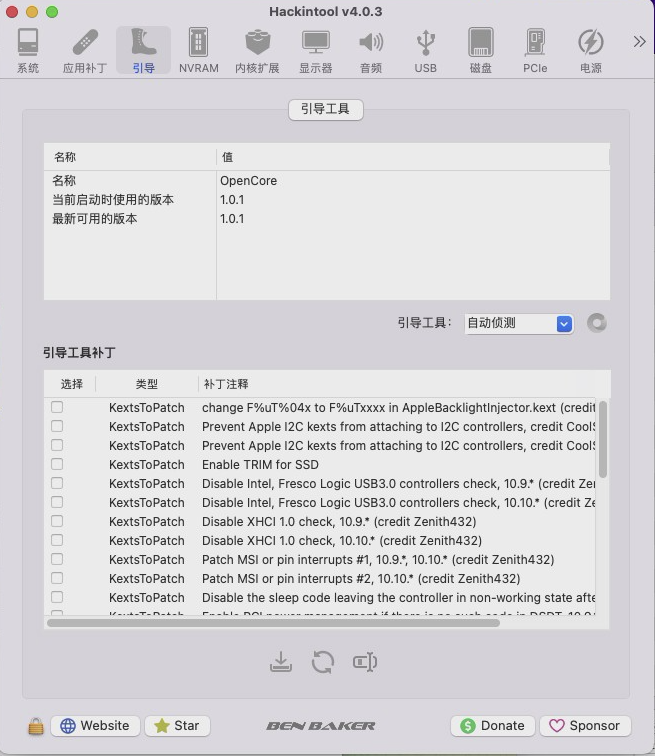Click the 引导工具补丁 section heading

[79, 353]
